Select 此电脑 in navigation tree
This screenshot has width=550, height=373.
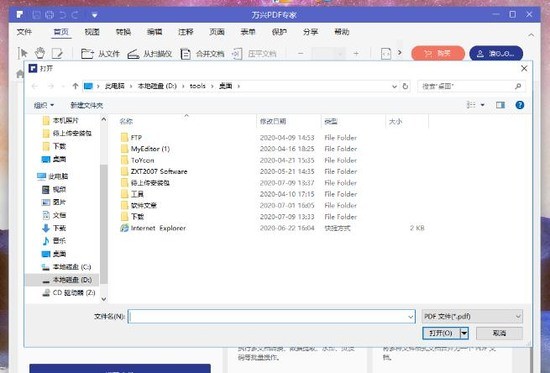click(58, 176)
